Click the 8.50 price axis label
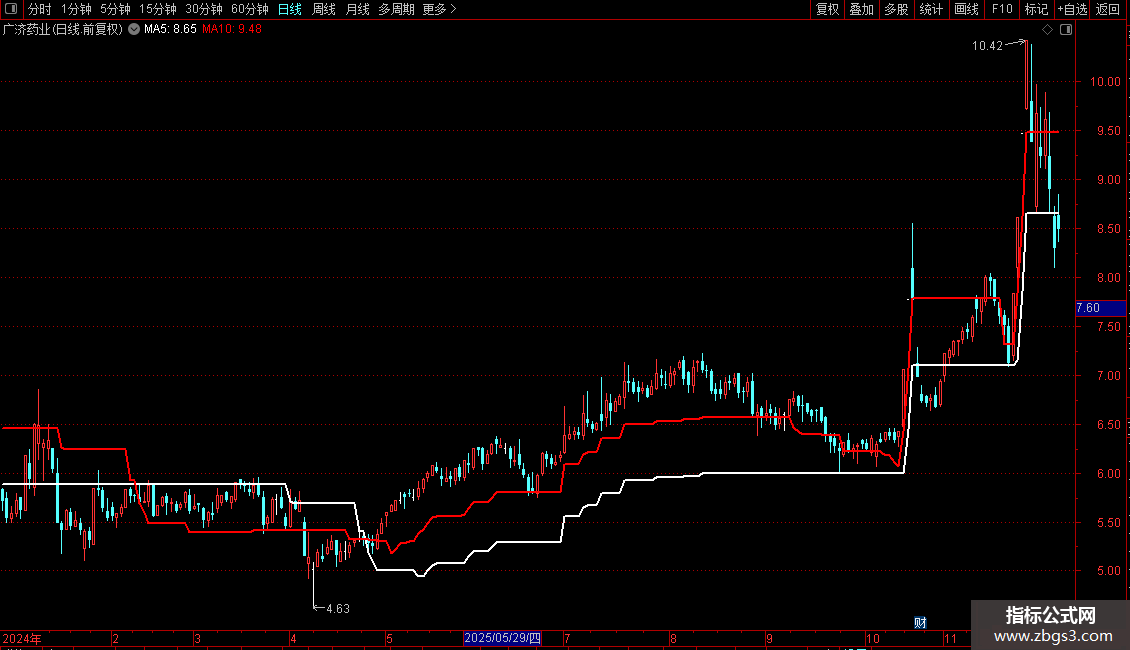This screenshot has height=650, width=1130. pyautogui.click(x=1108, y=229)
